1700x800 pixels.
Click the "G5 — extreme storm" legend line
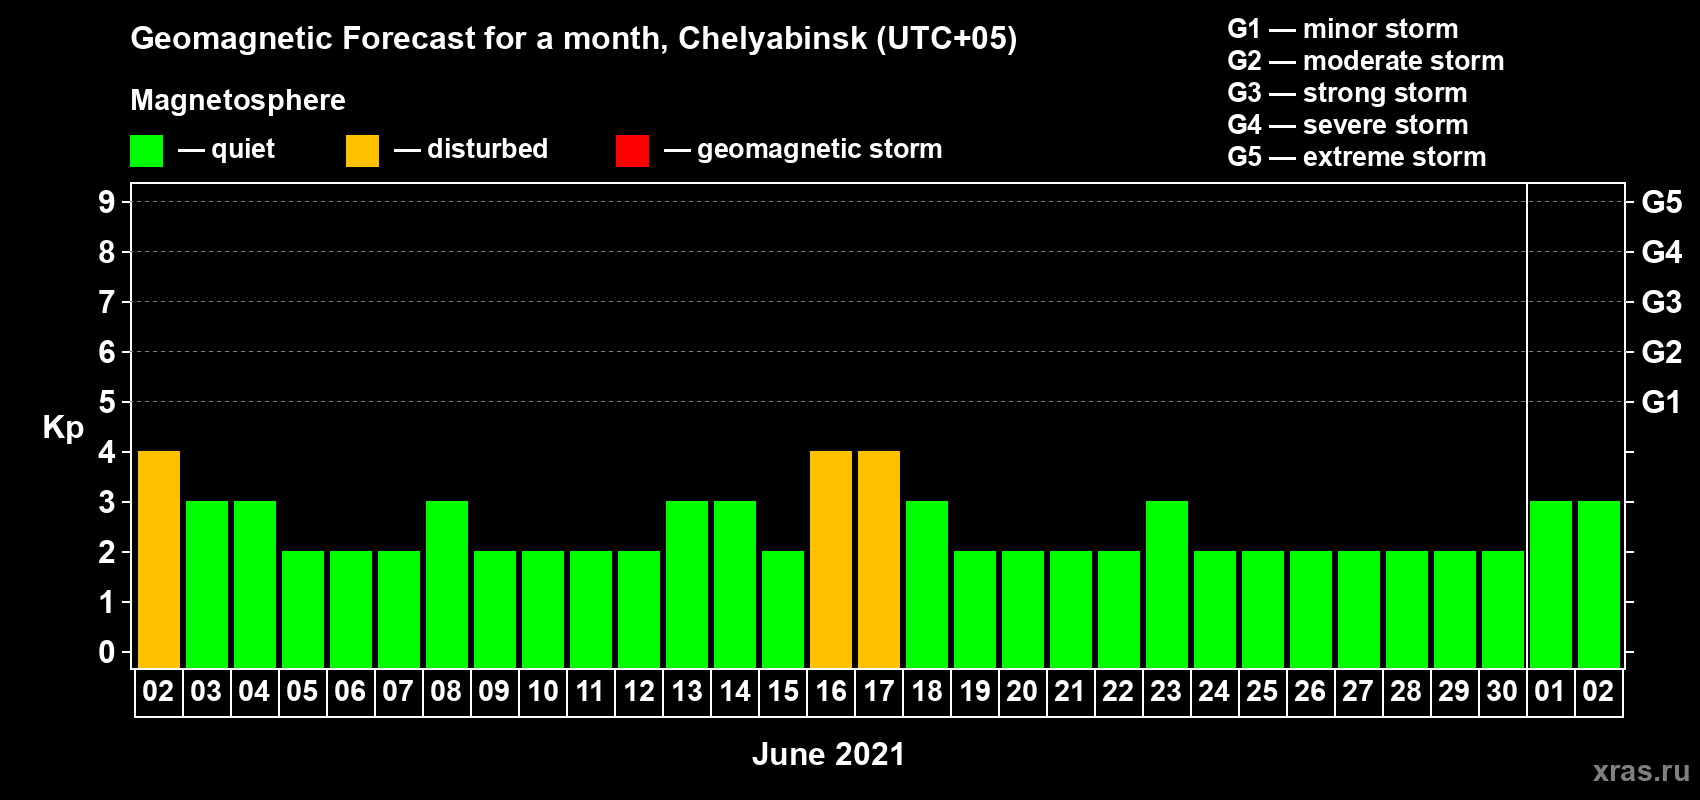click(x=1357, y=157)
